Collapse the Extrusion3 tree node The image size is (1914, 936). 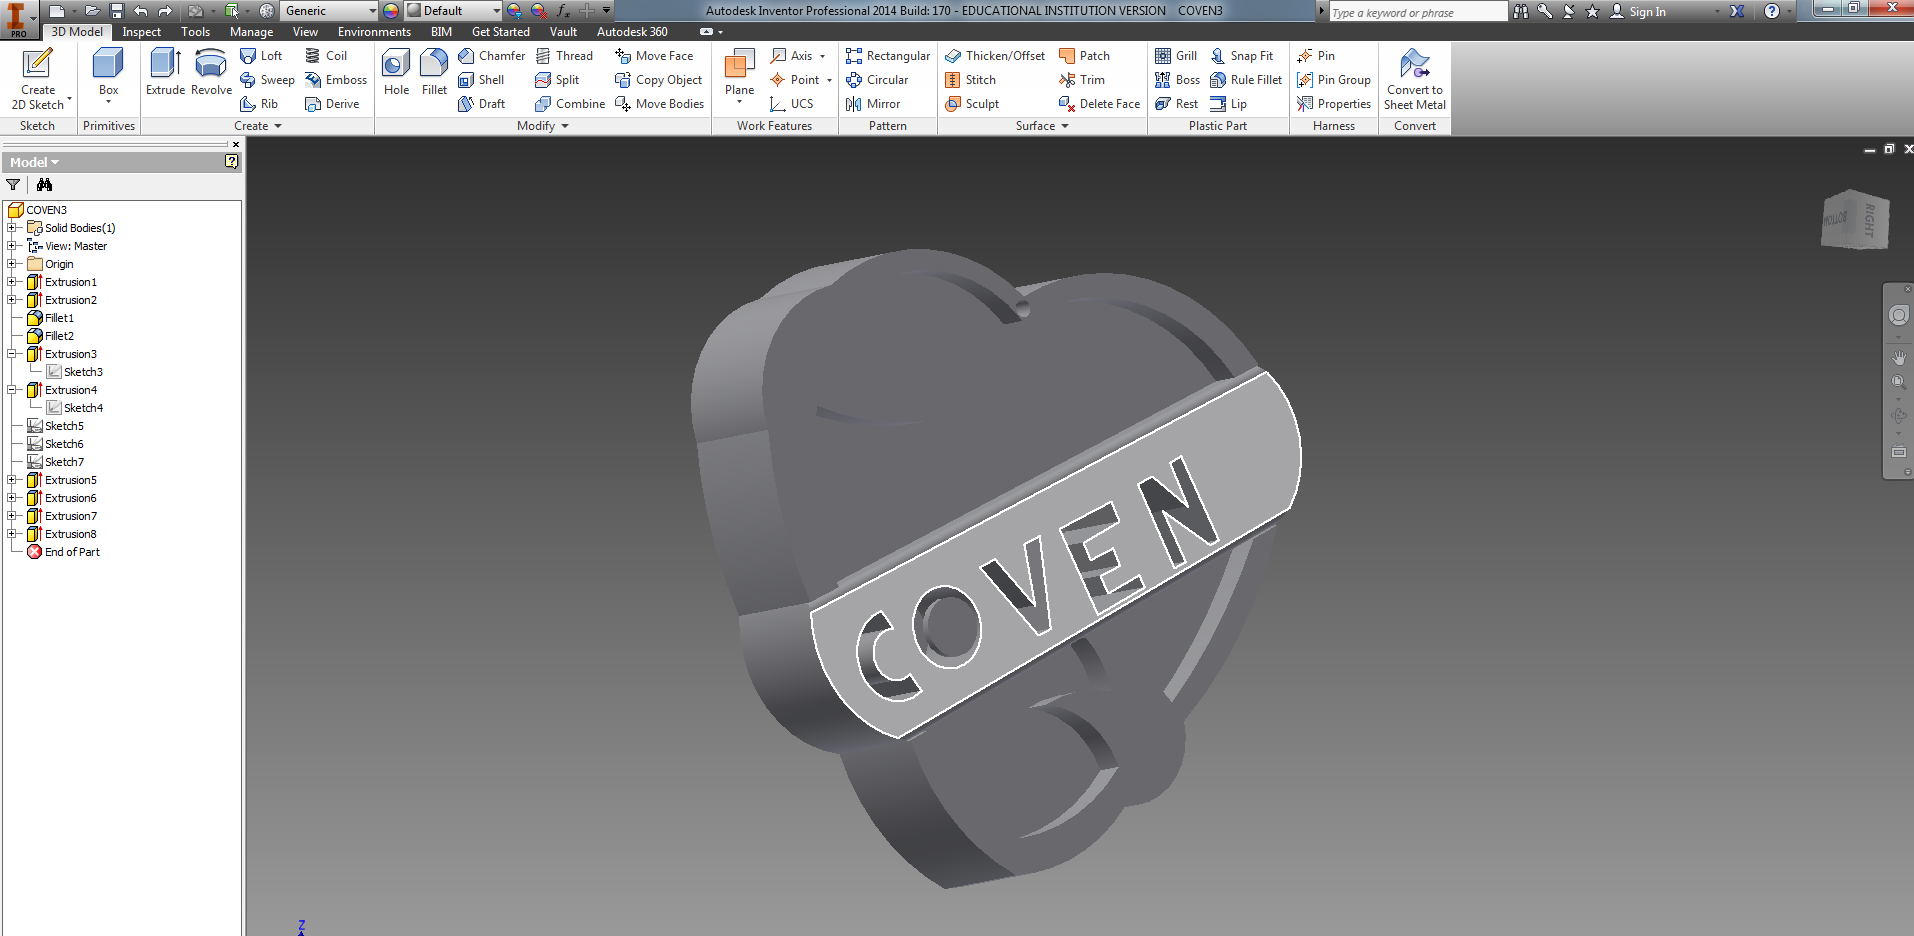pos(12,354)
